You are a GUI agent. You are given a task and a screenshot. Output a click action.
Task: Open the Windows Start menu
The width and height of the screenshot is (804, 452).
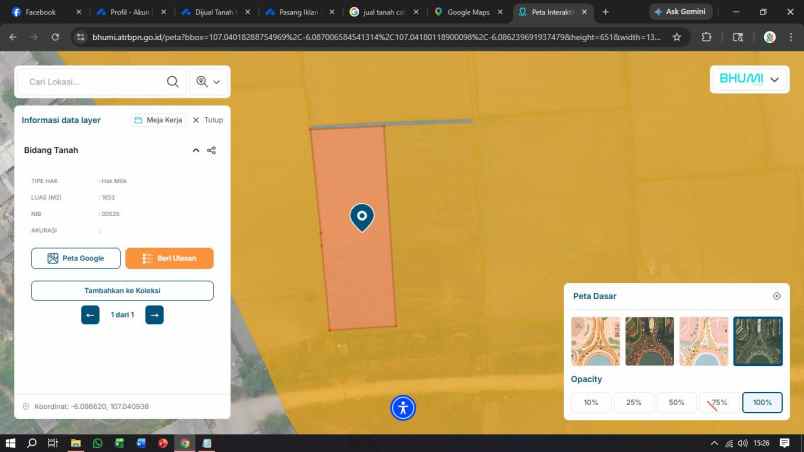pyautogui.click(x=10, y=443)
